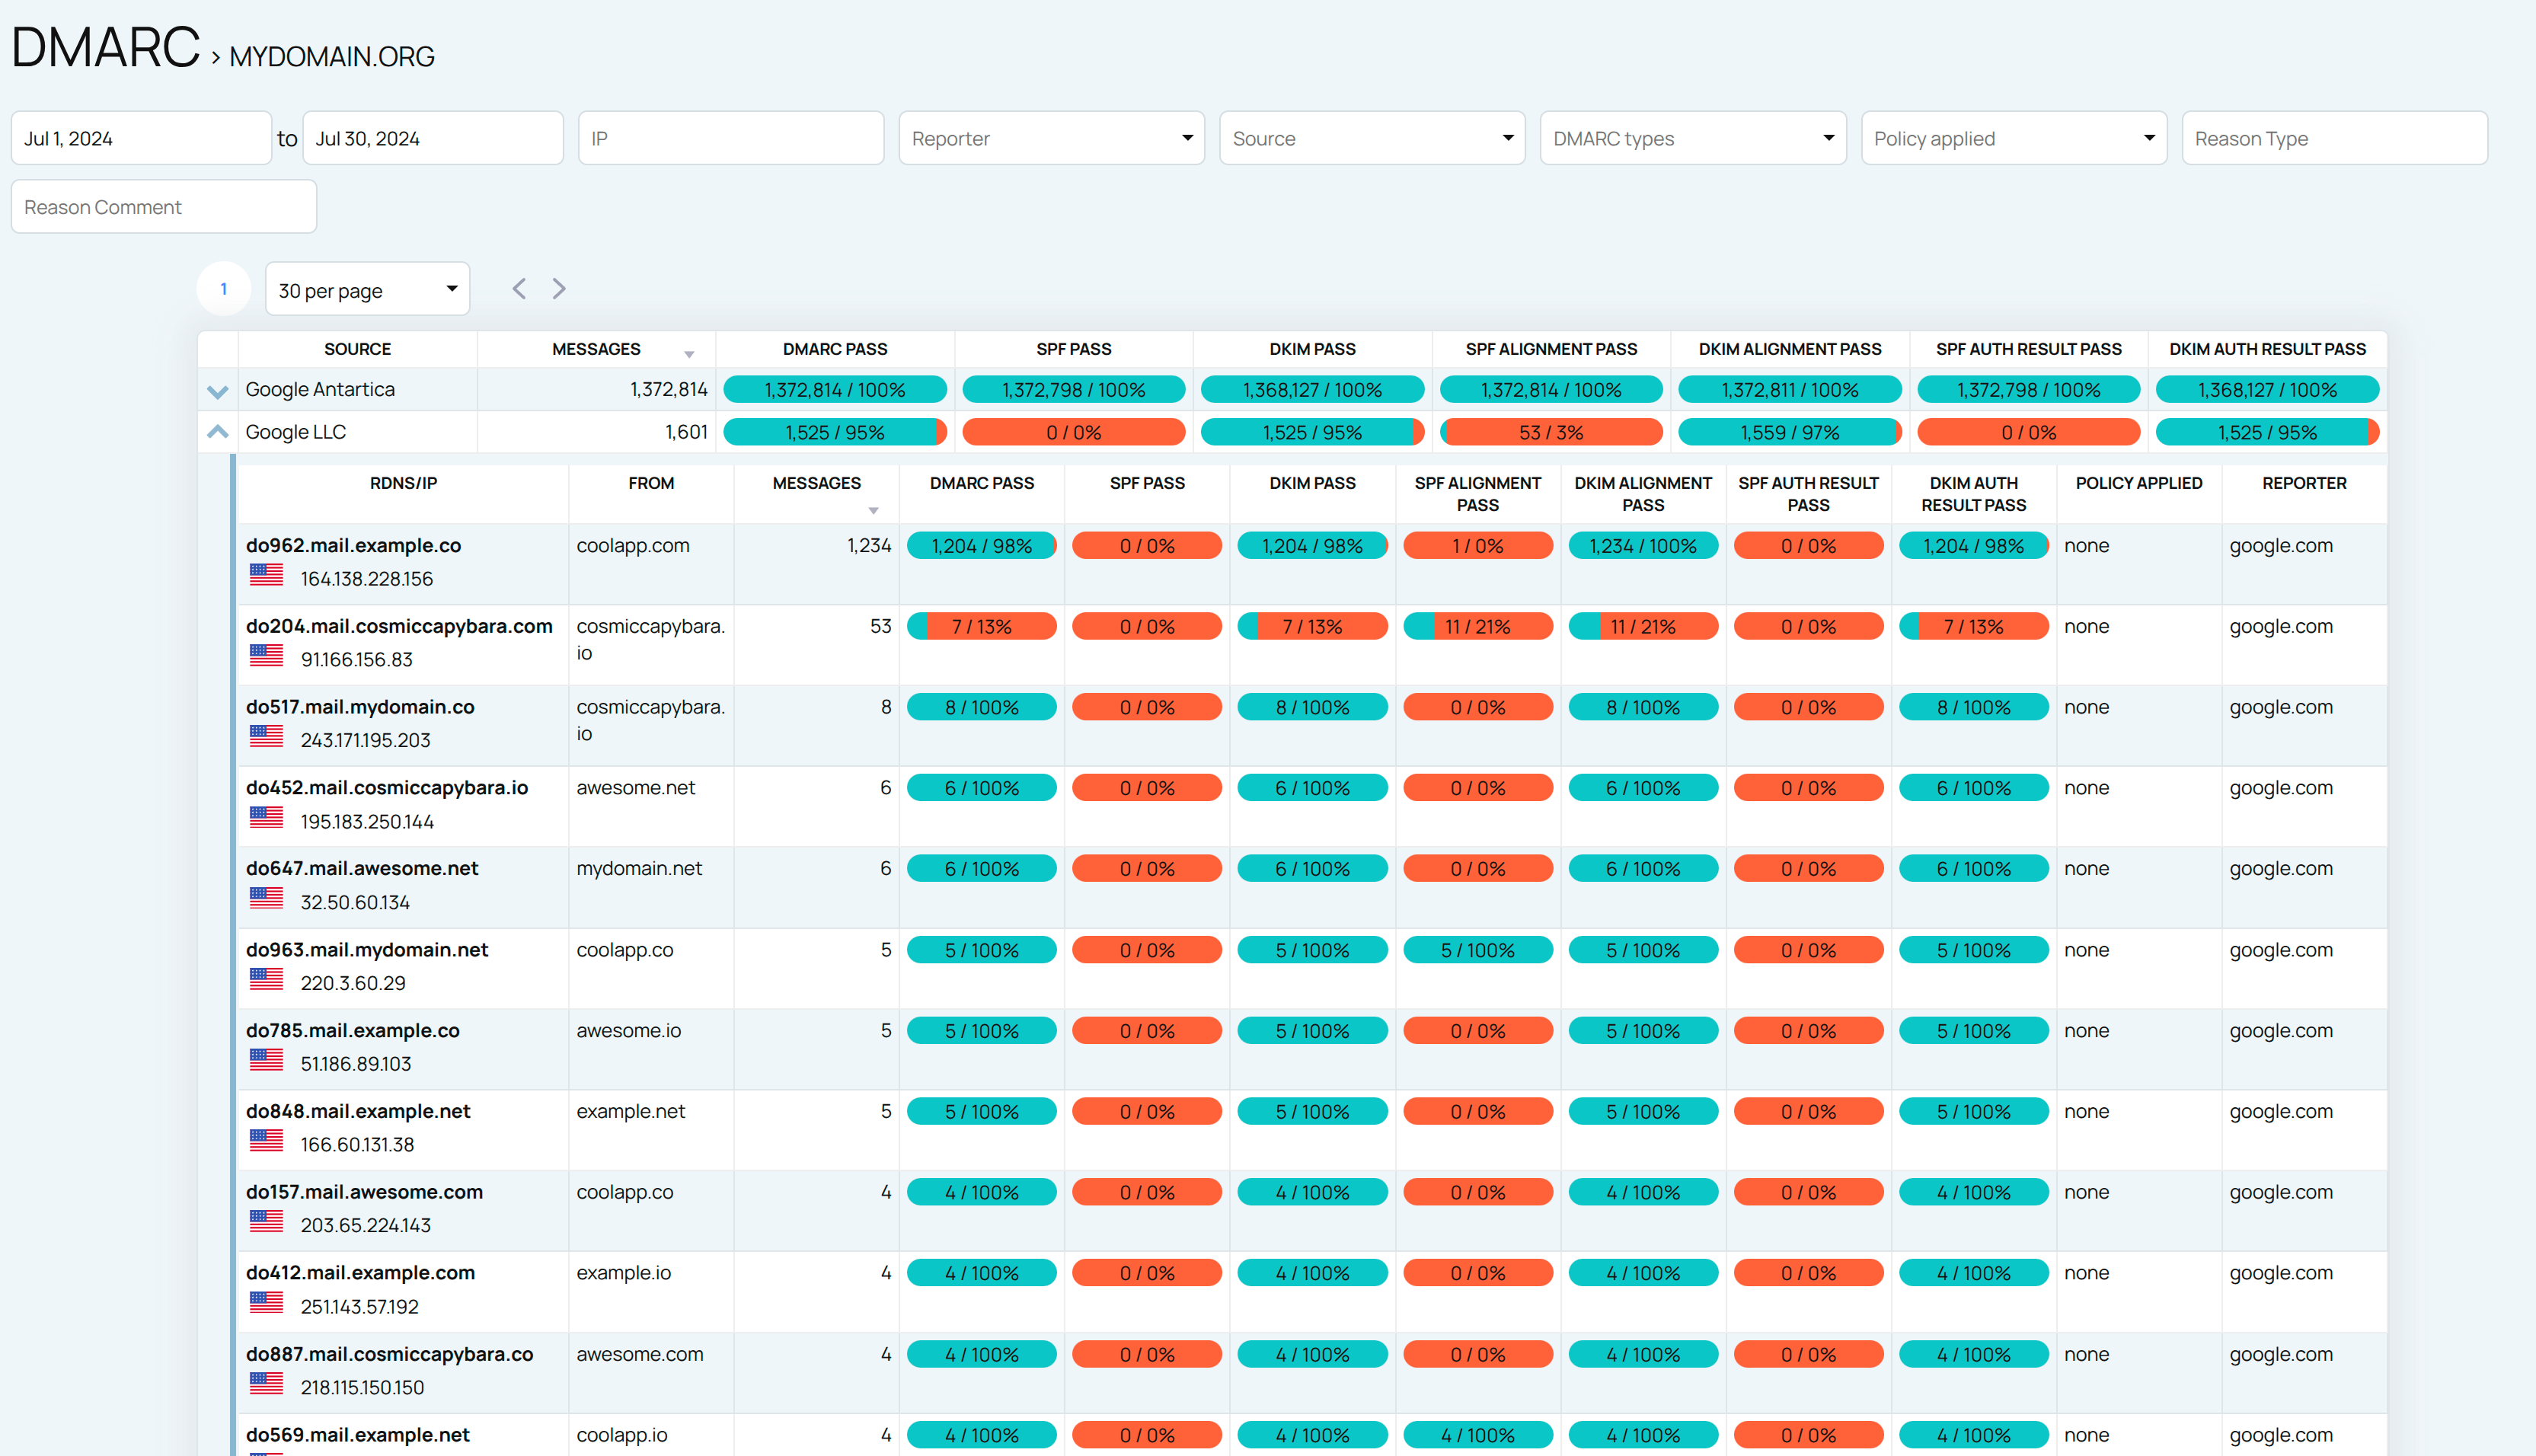Click google.com reporter for do962.mail.example.co

point(2281,546)
